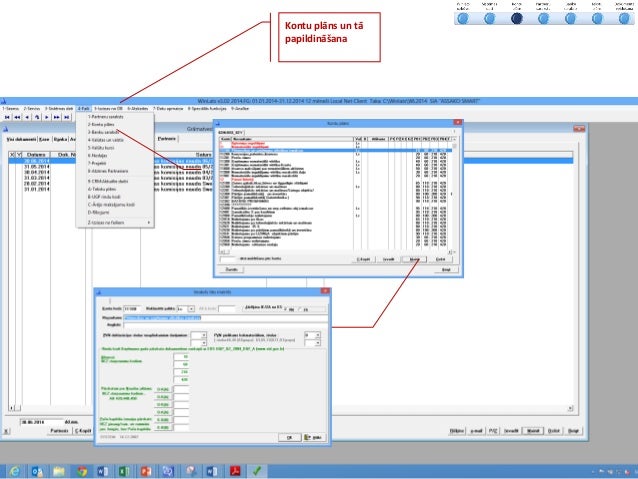This screenshot has height=479, width=638.
Task: Open the lower PVN deklarācijas dropdown
Action: click(203, 343)
